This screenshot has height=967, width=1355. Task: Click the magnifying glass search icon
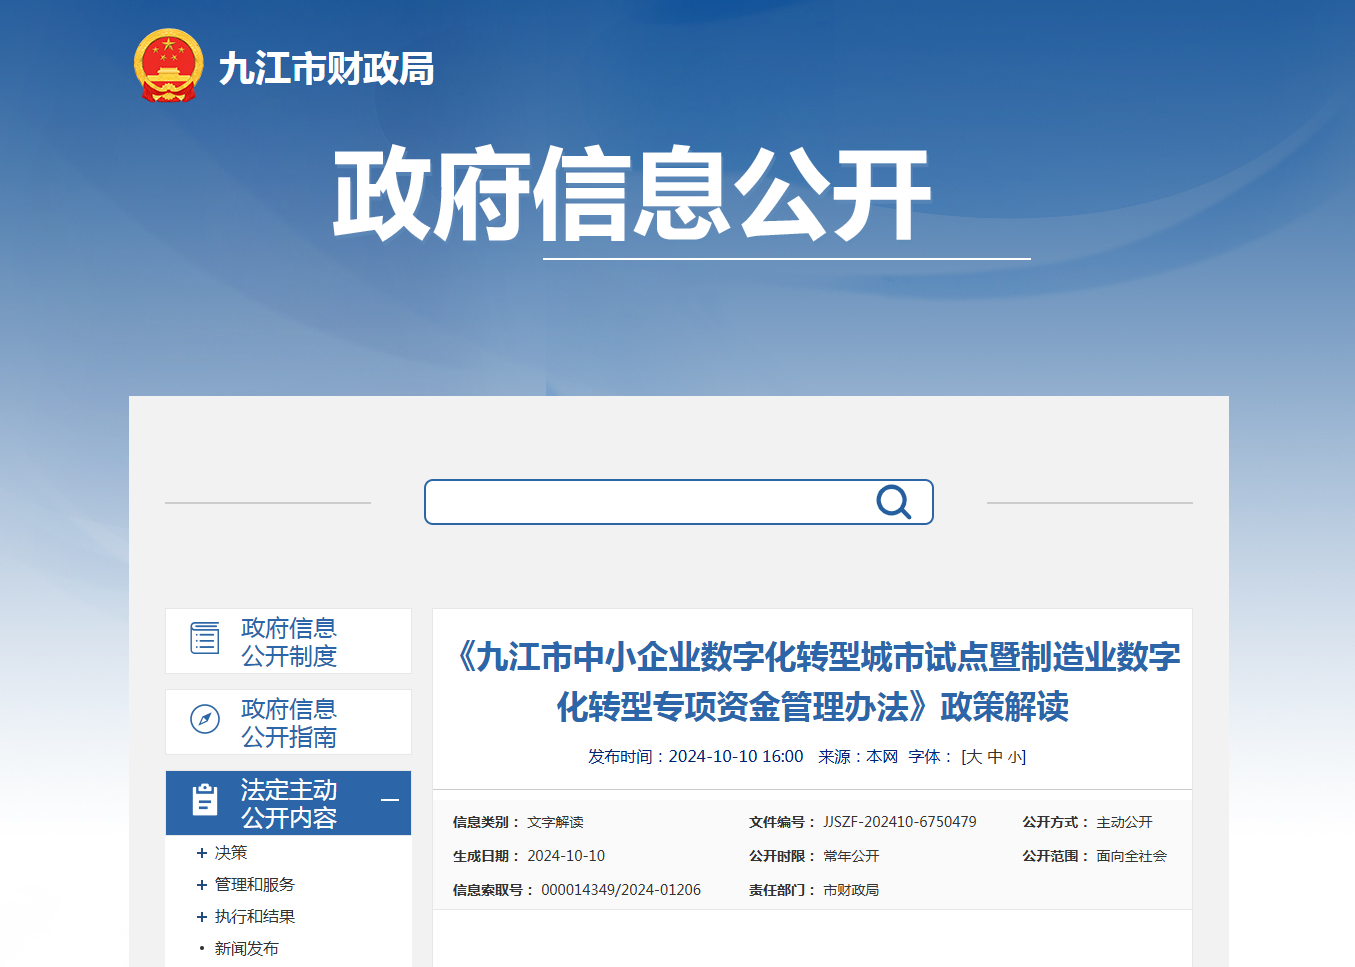coord(893,502)
